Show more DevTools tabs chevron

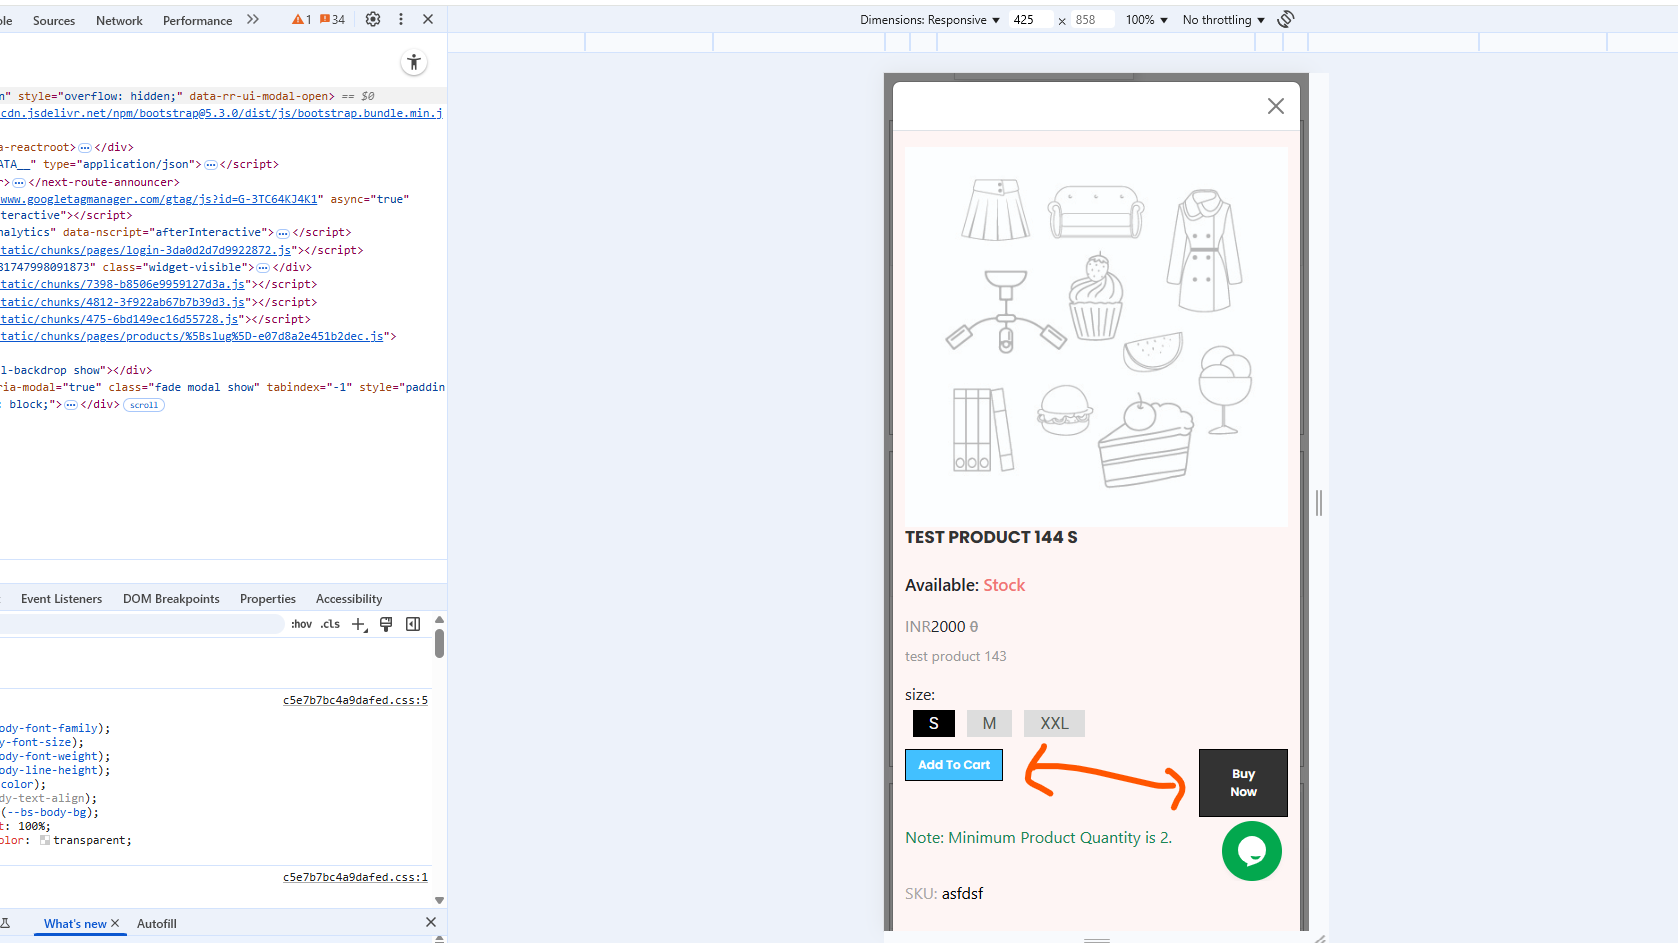tap(253, 19)
